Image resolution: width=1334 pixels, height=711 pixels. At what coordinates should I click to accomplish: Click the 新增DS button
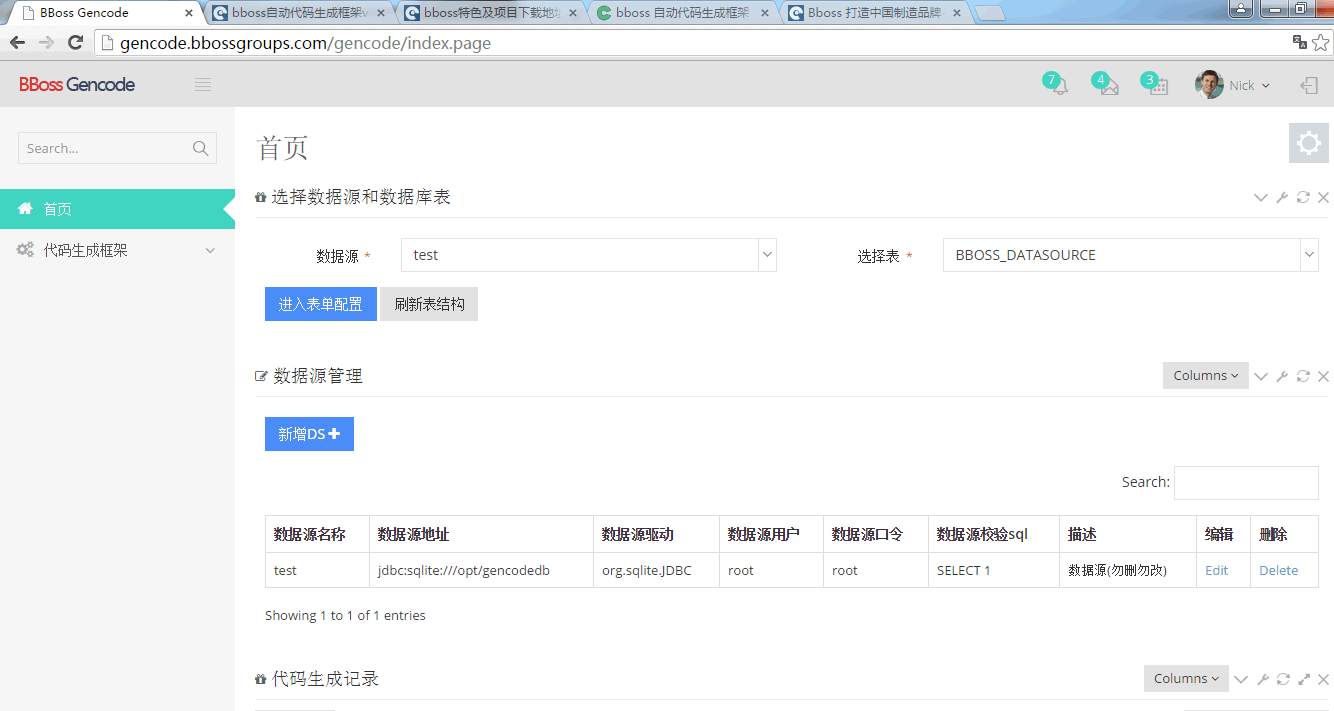click(x=309, y=434)
